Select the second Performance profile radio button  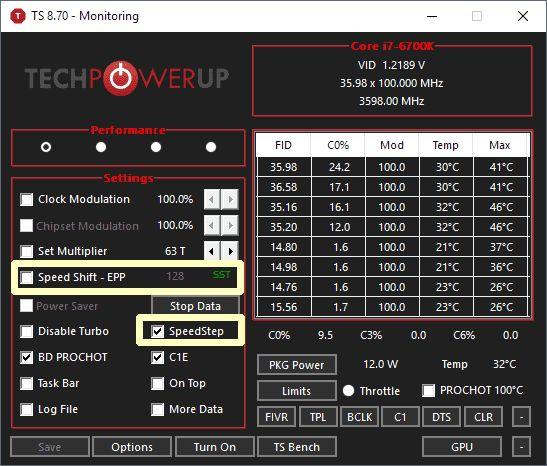101,147
